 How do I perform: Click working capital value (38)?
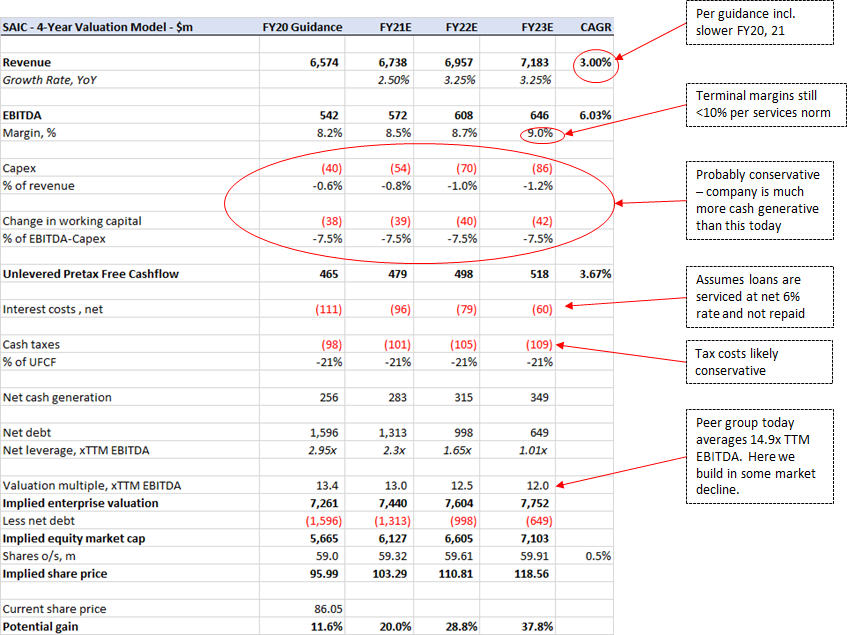pos(332,221)
